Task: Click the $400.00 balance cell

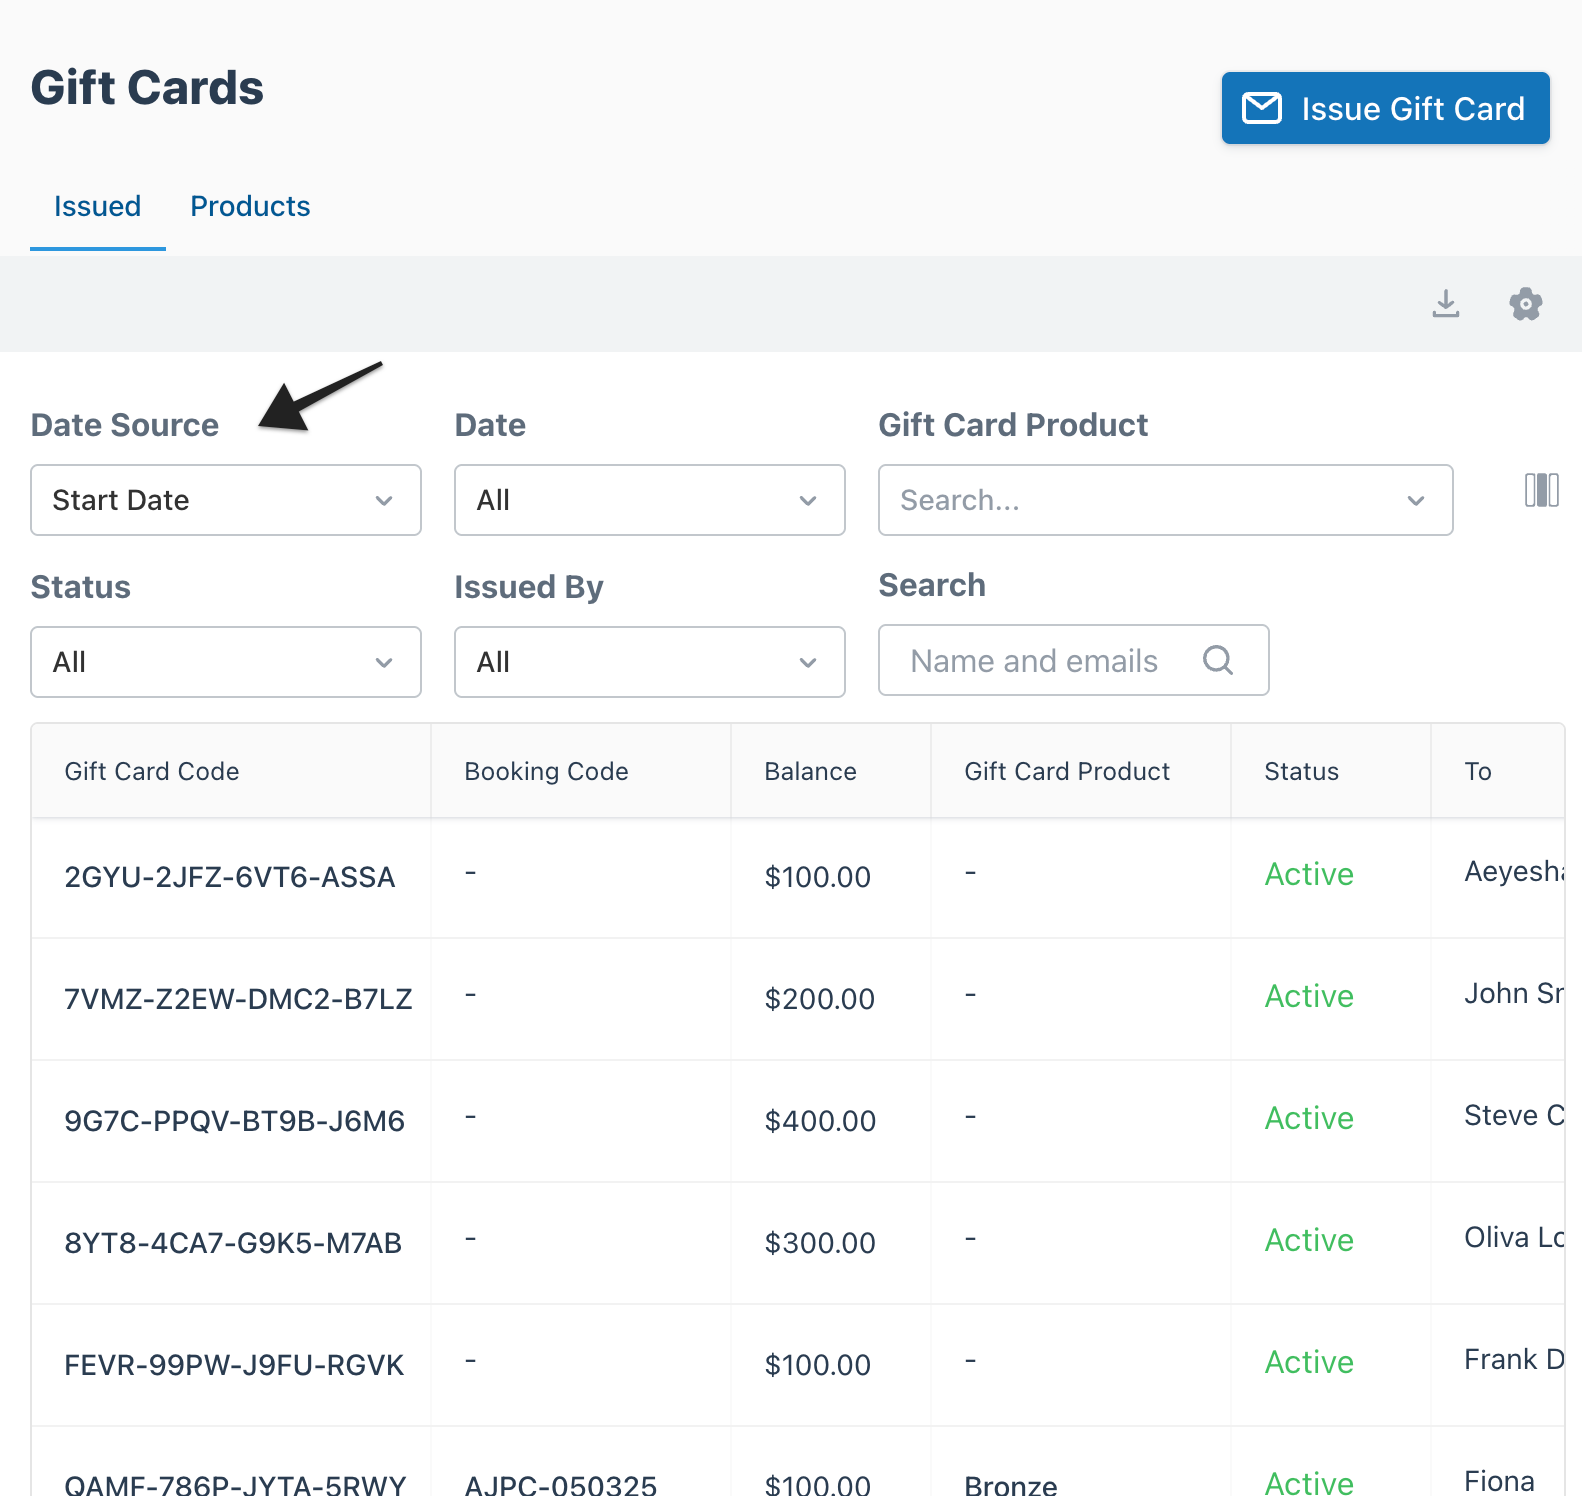Action: 820,1121
